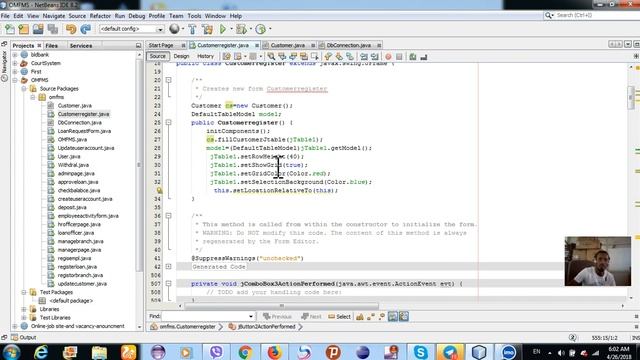This screenshot has width=640, height=360.
Task: Click the Comment lines editor icon
Action: (413, 57)
